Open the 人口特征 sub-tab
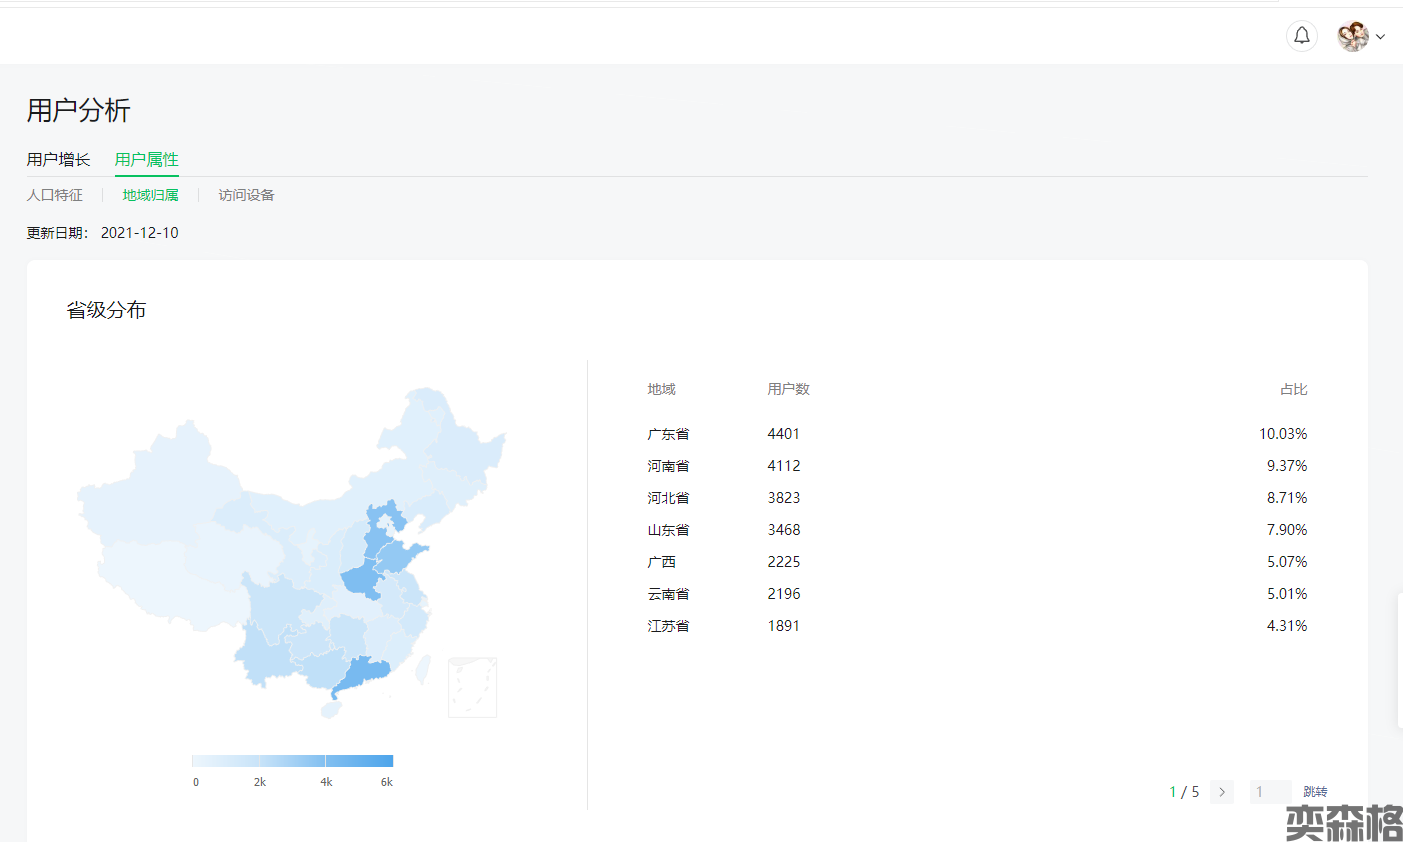Screen dimensions: 1403x842 (55, 195)
